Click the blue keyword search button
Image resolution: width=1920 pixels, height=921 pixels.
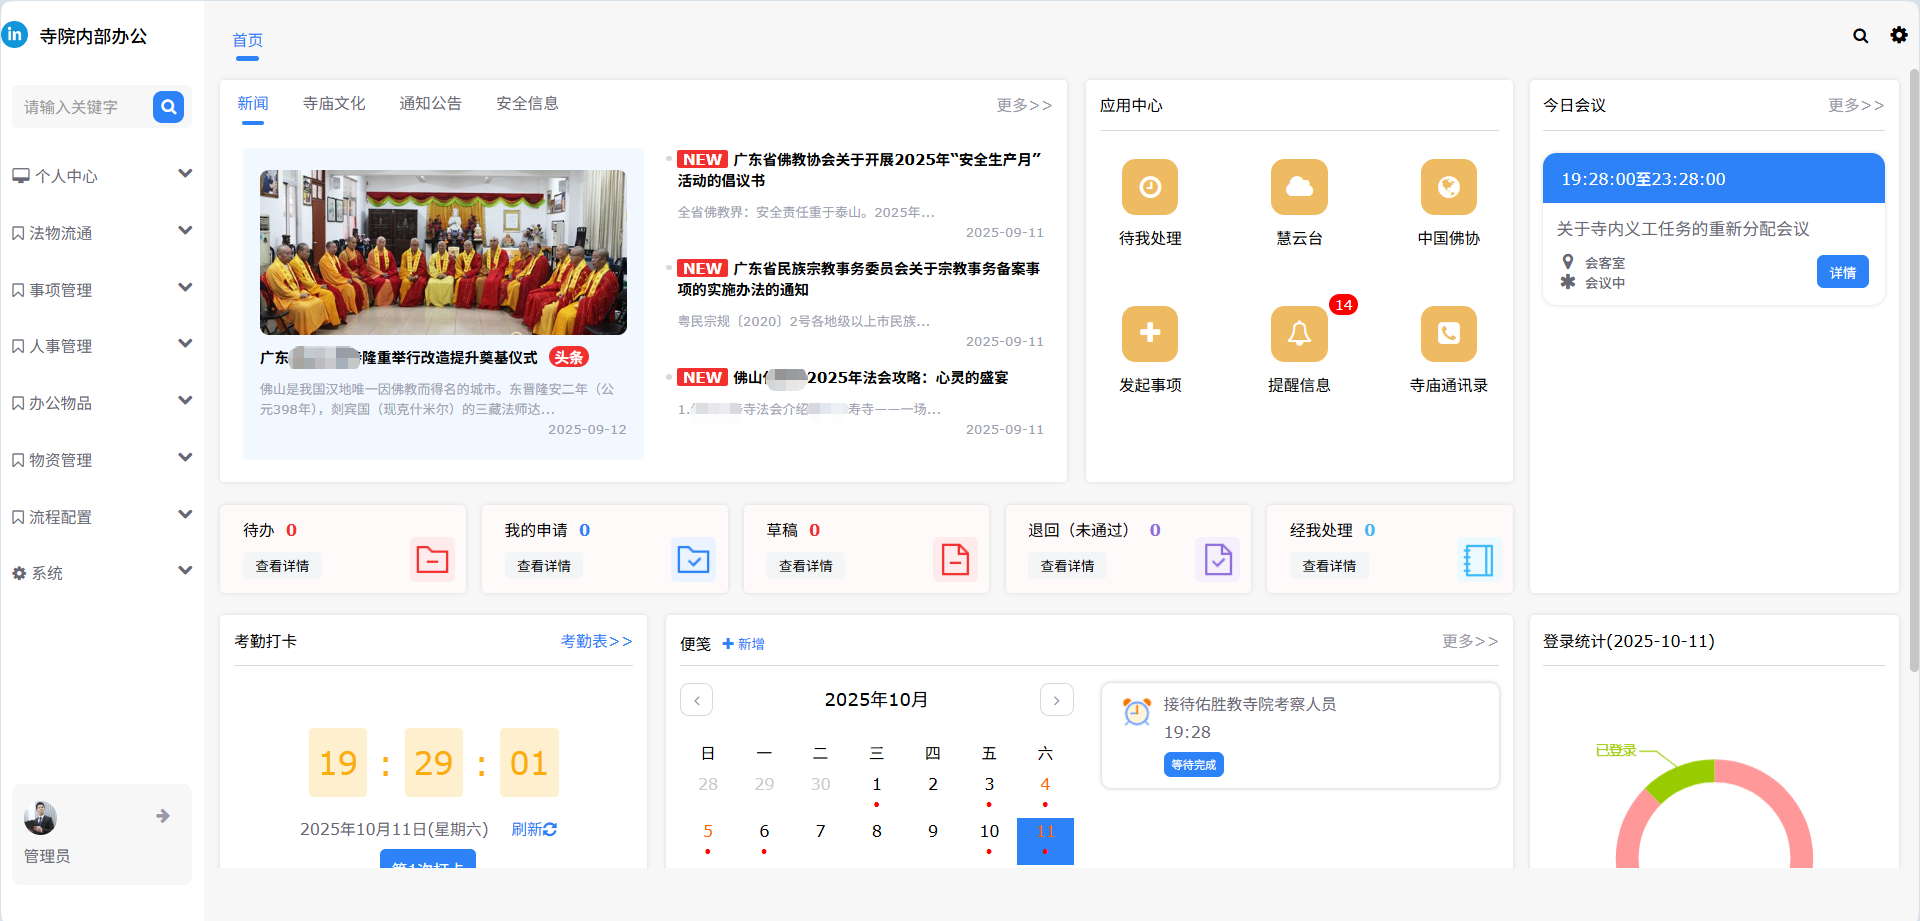click(x=168, y=107)
